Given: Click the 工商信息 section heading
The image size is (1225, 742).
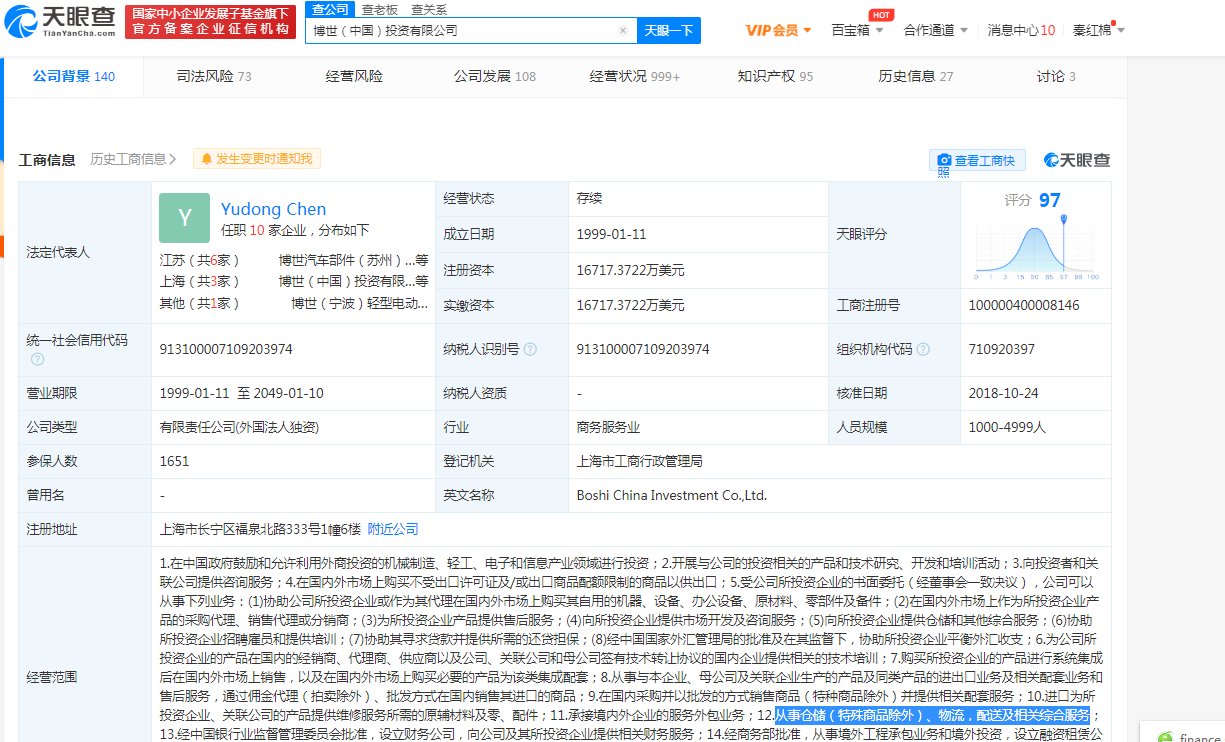Looking at the screenshot, I should point(48,160).
